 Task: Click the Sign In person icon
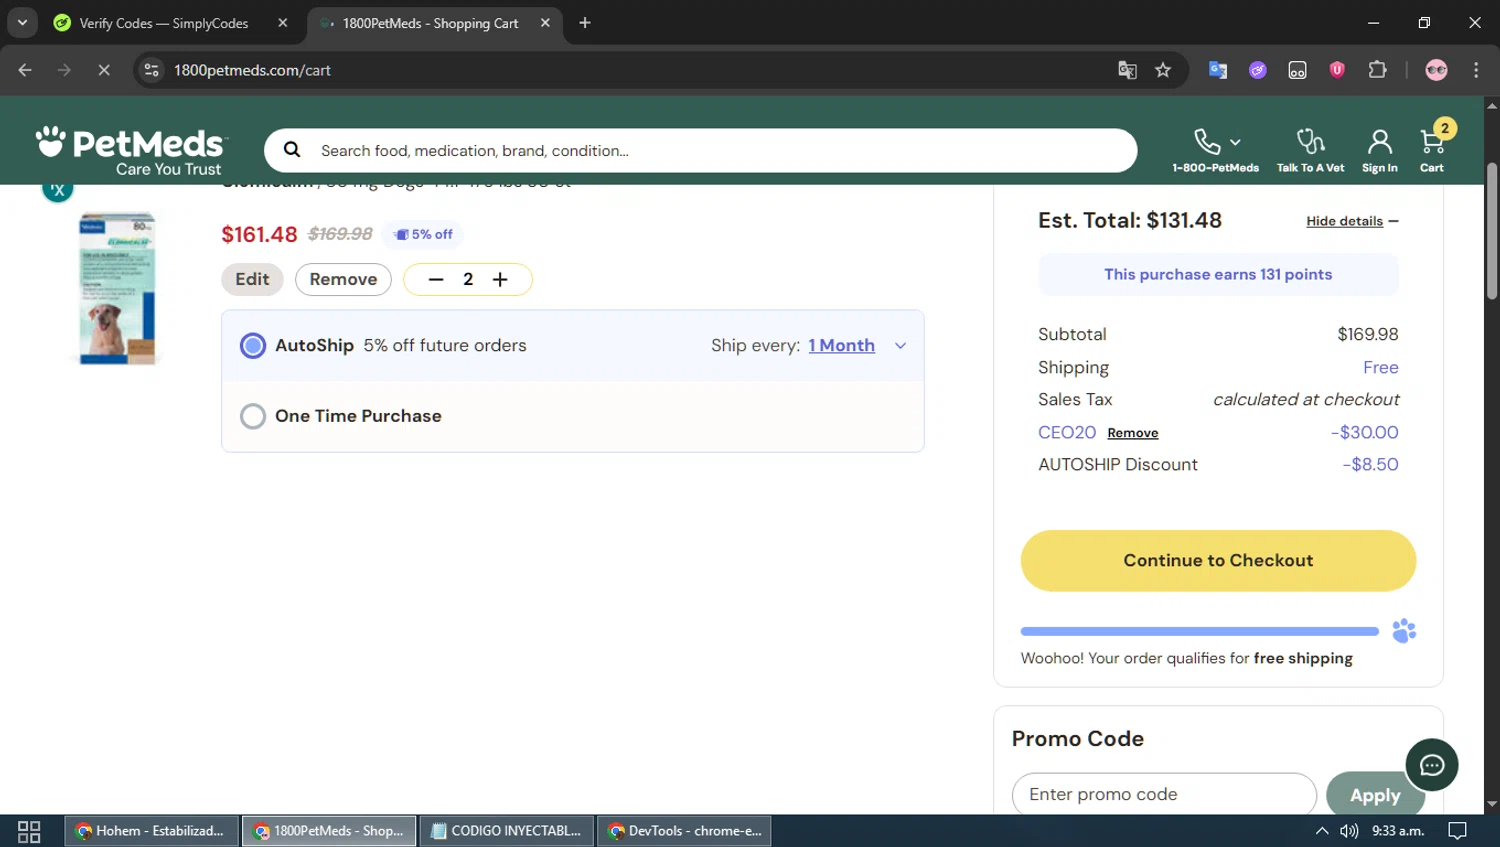click(x=1379, y=142)
